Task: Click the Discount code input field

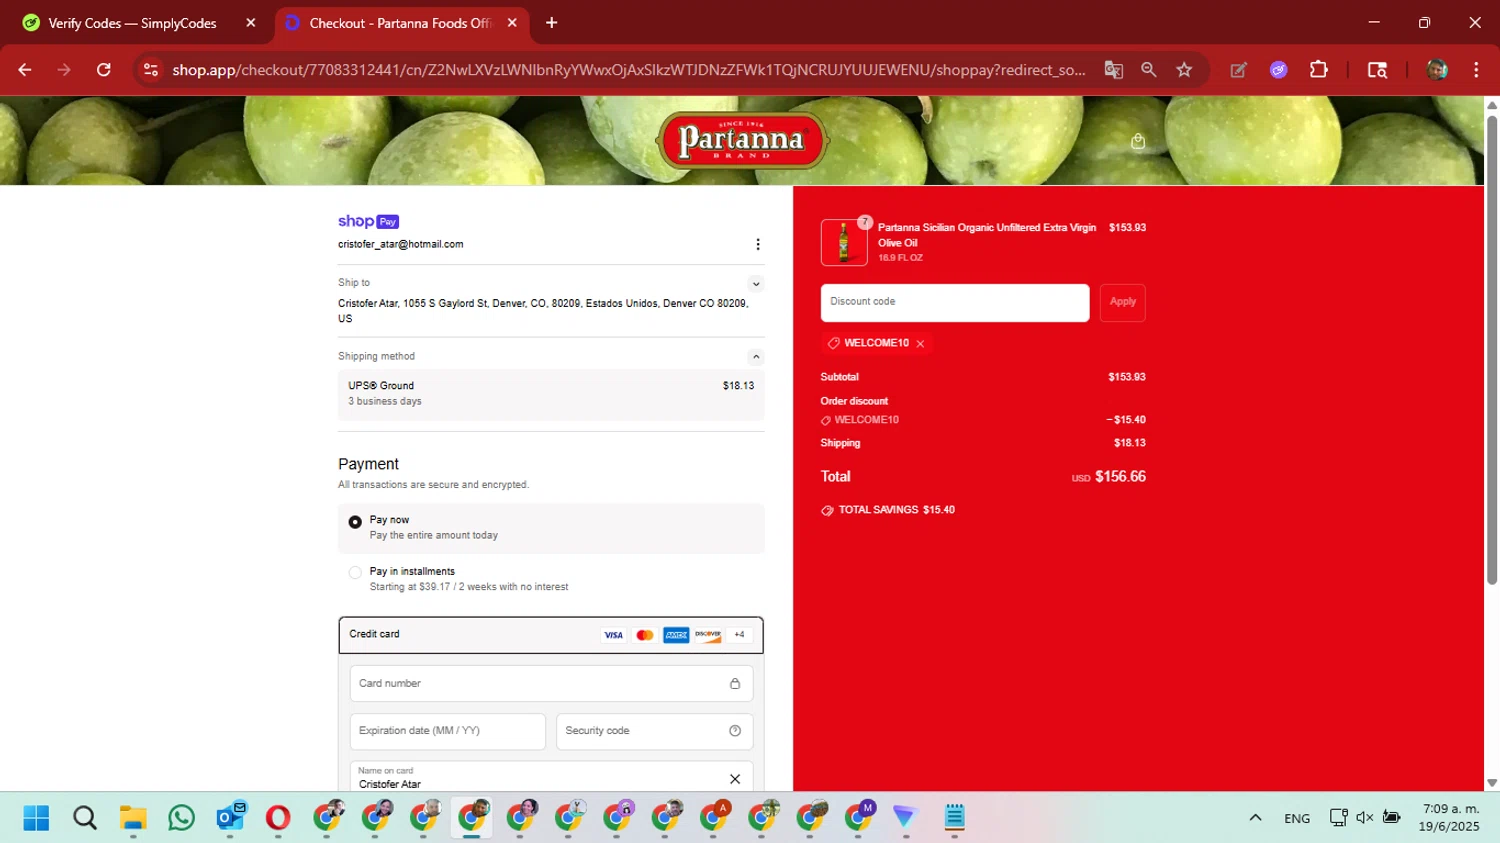Action: pyautogui.click(x=955, y=303)
